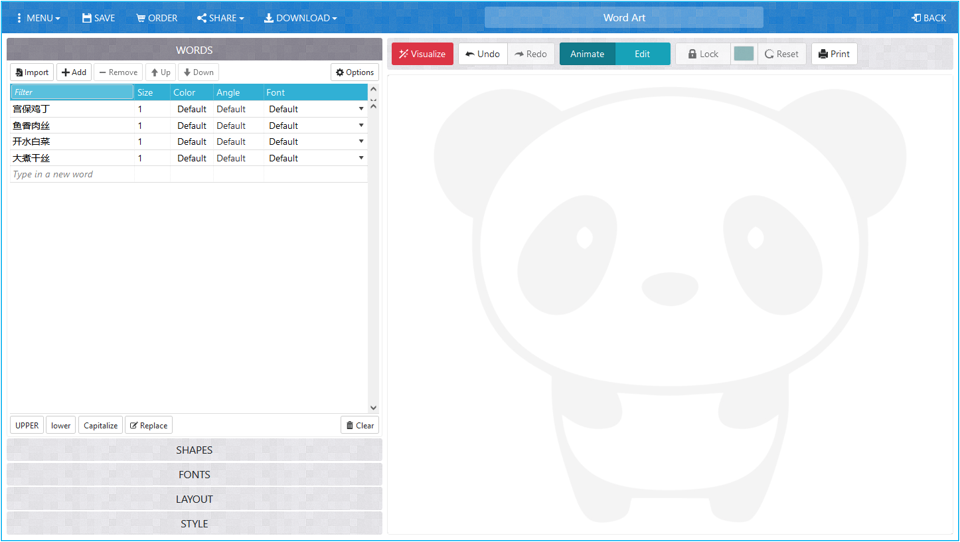960x542 pixels.
Task: Click the panda shape preview canvas
Action: pyautogui.click(x=670, y=304)
